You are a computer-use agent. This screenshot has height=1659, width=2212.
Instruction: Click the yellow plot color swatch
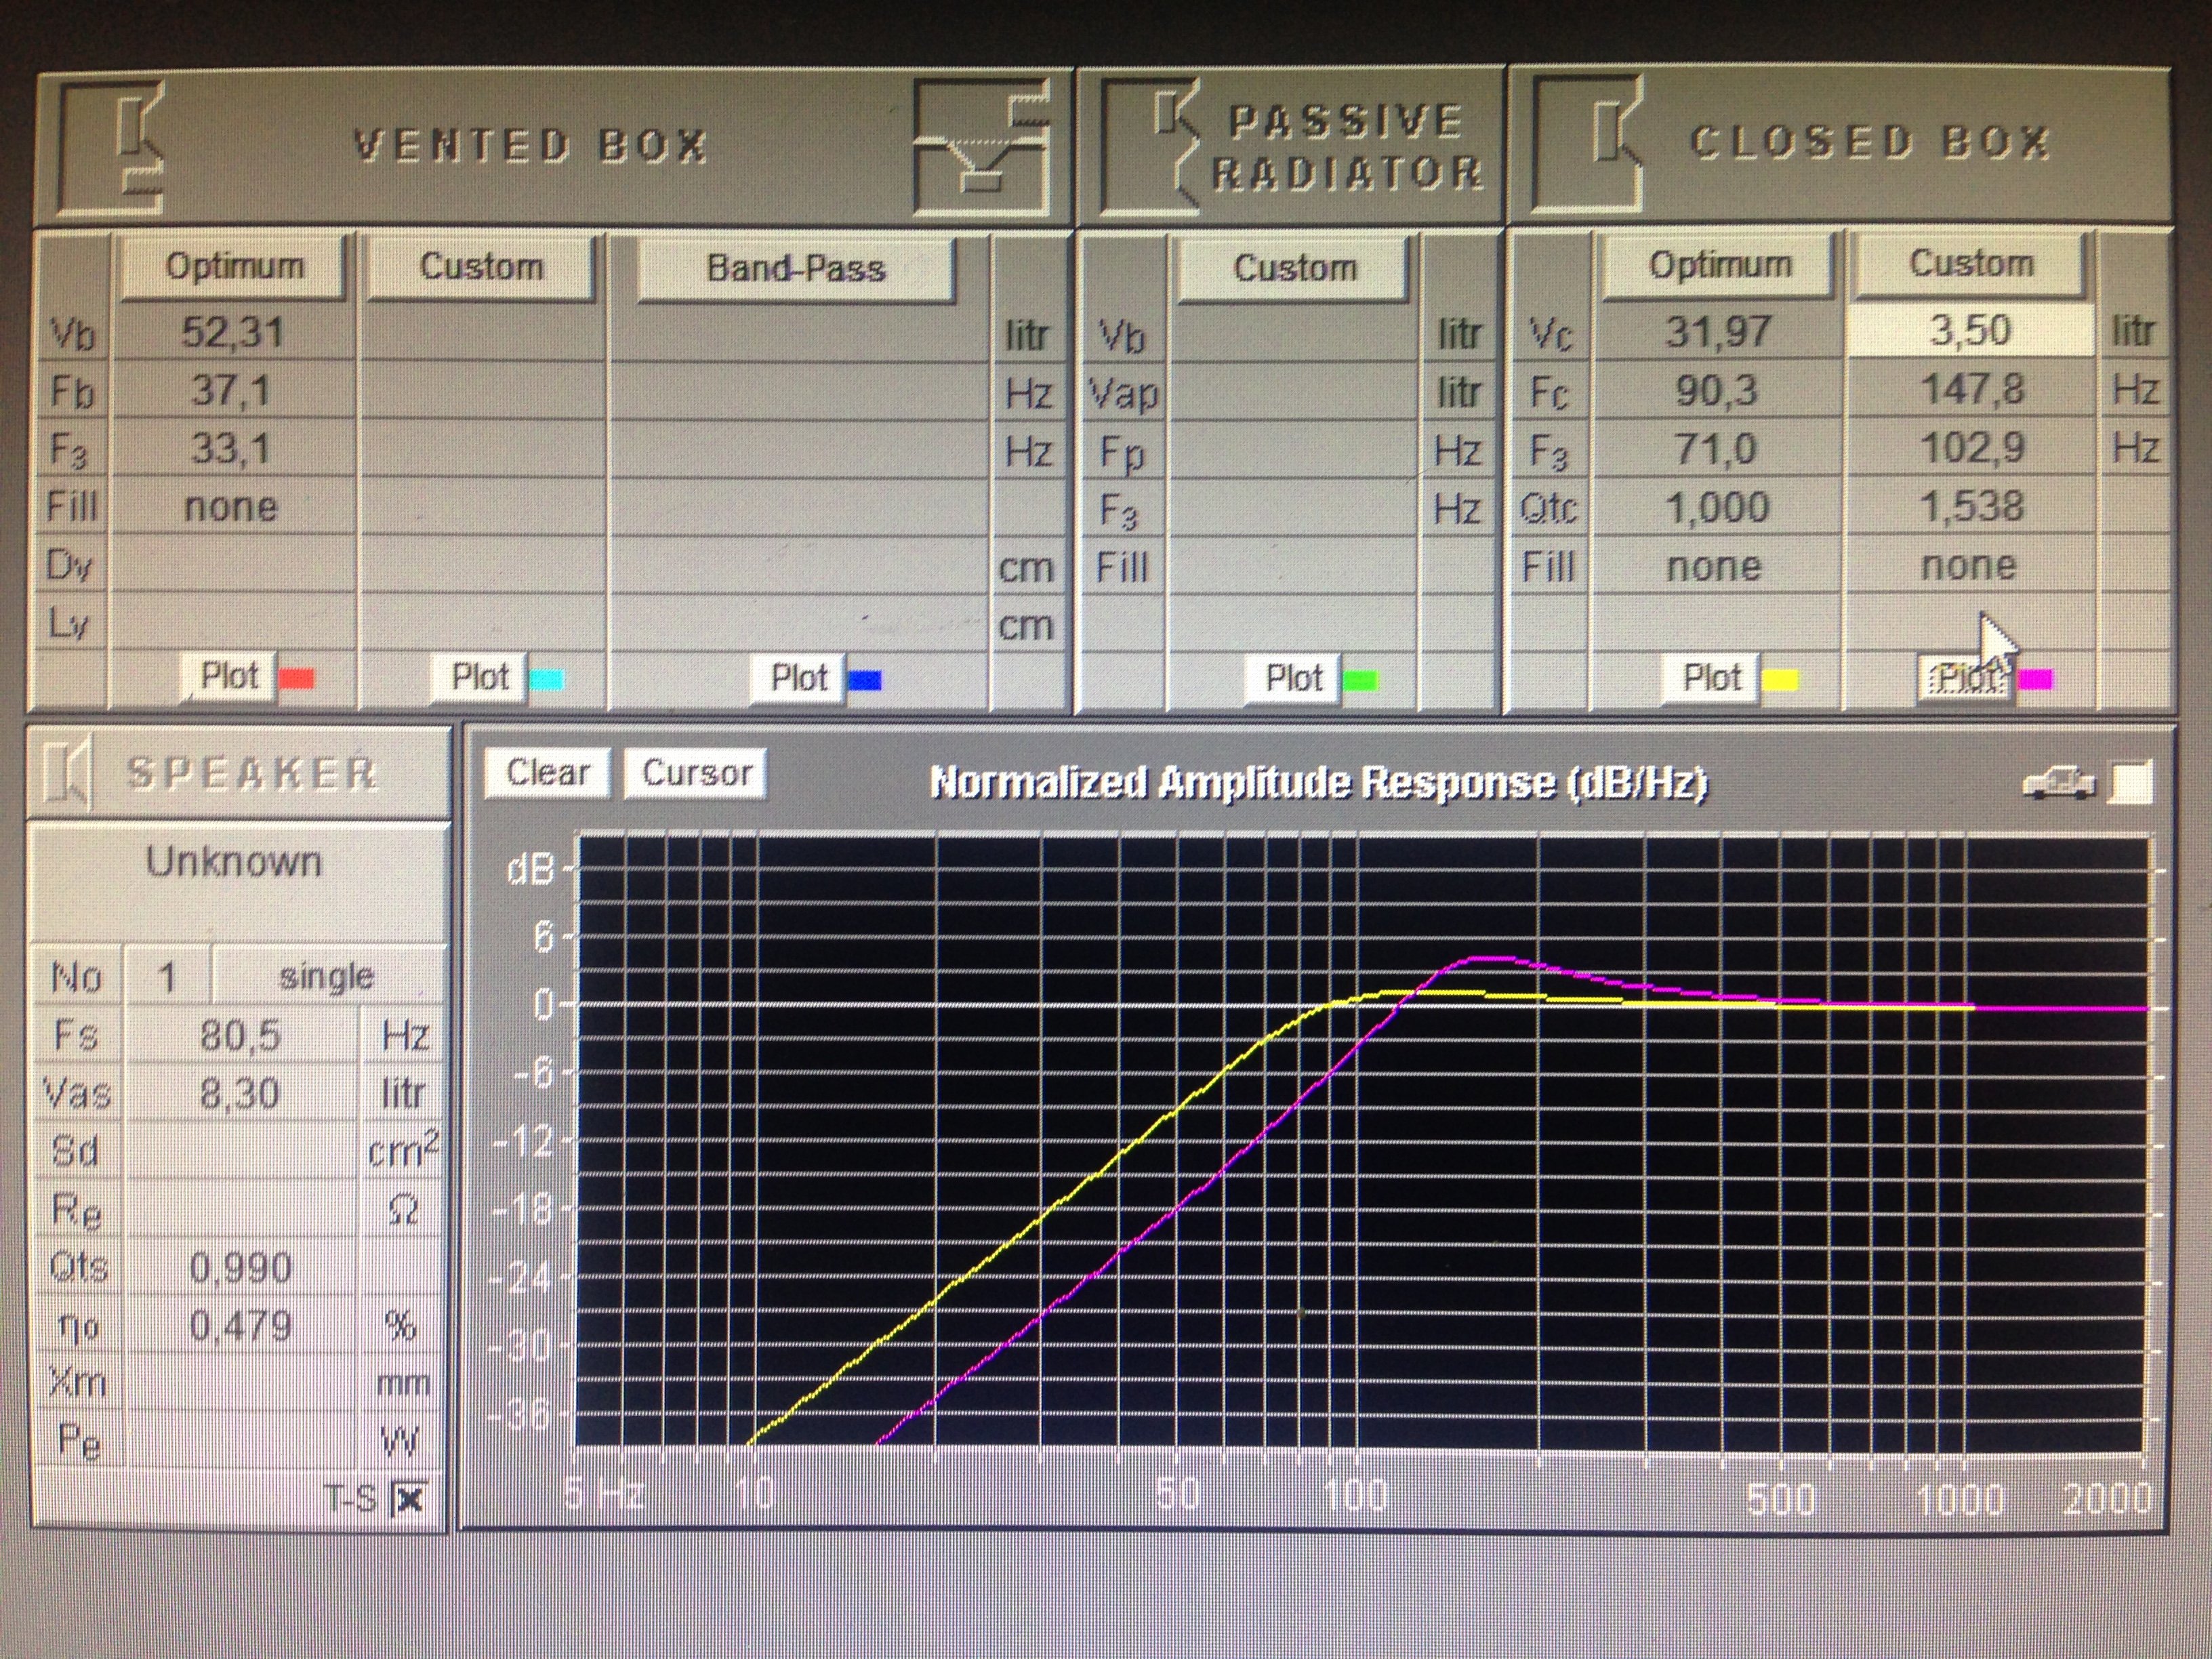[1780, 681]
